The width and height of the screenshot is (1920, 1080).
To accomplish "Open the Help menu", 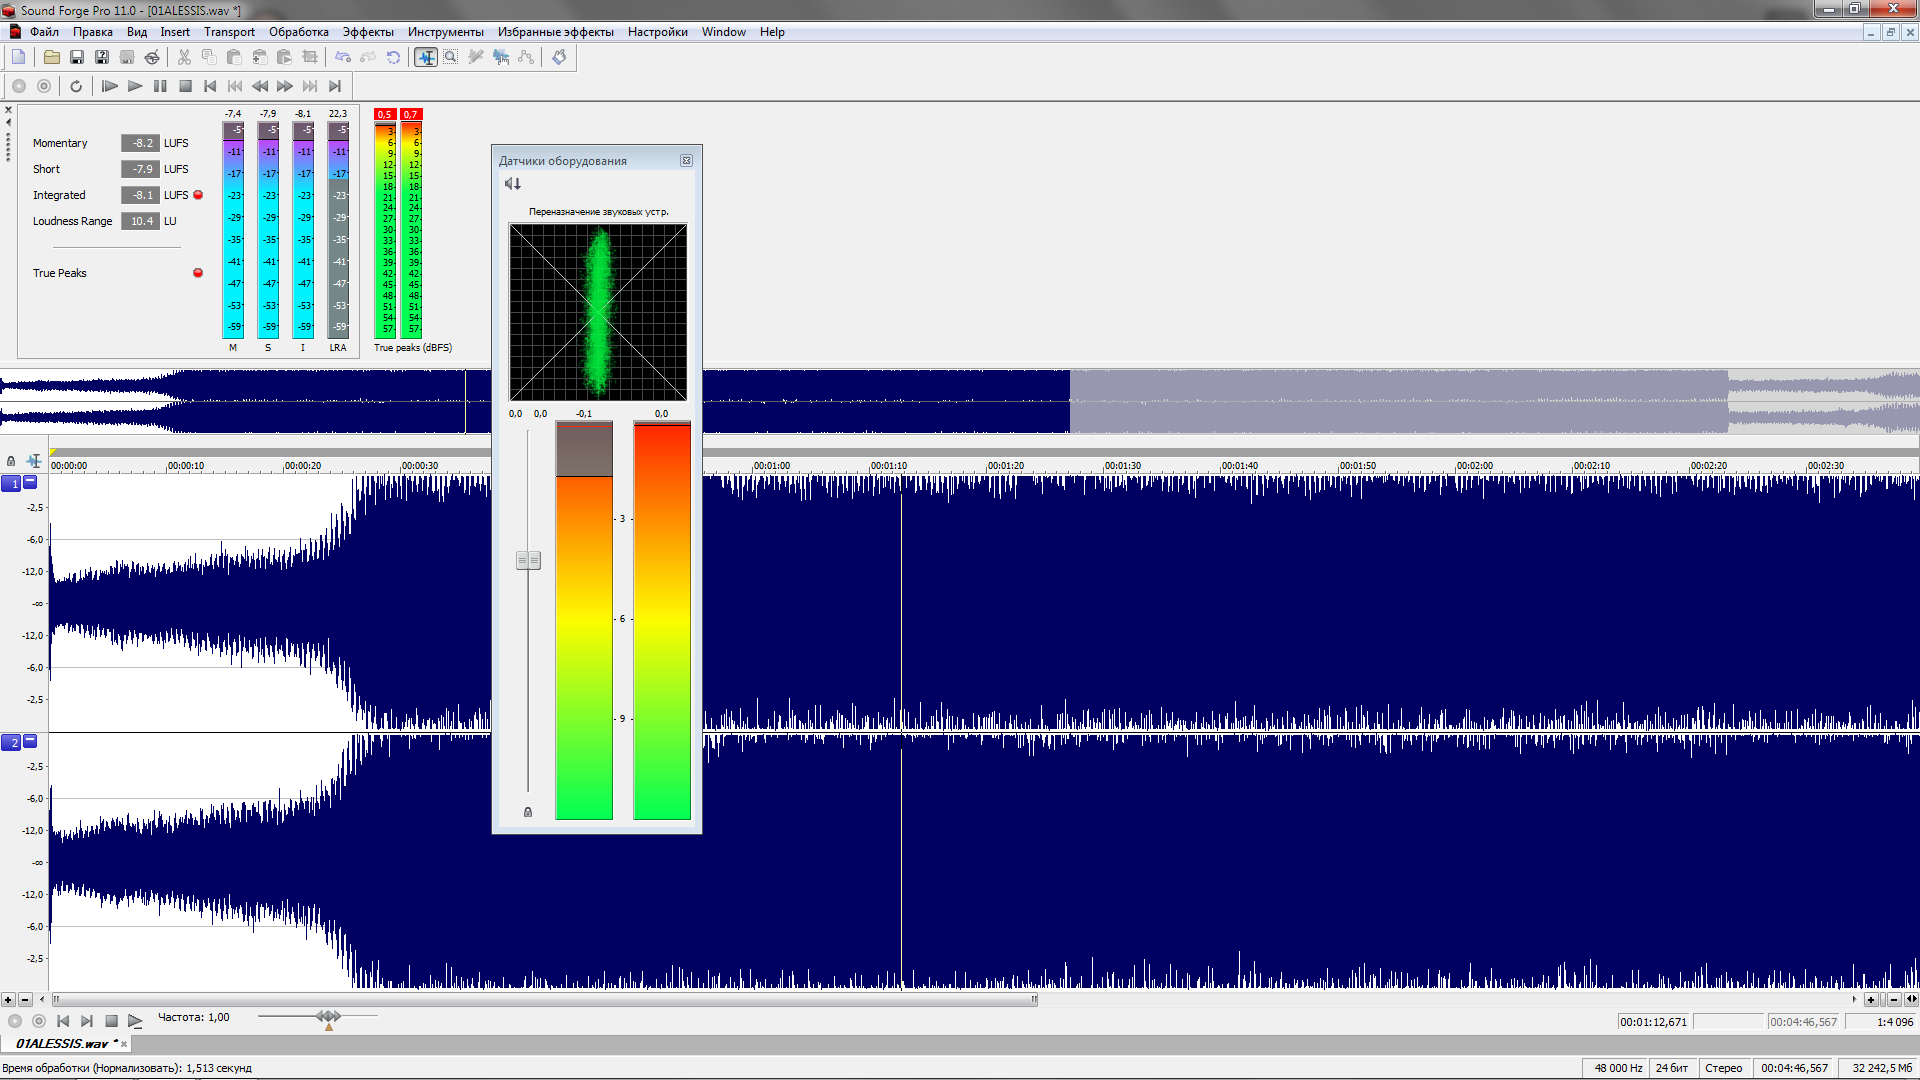I will pyautogui.click(x=772, y=32).
